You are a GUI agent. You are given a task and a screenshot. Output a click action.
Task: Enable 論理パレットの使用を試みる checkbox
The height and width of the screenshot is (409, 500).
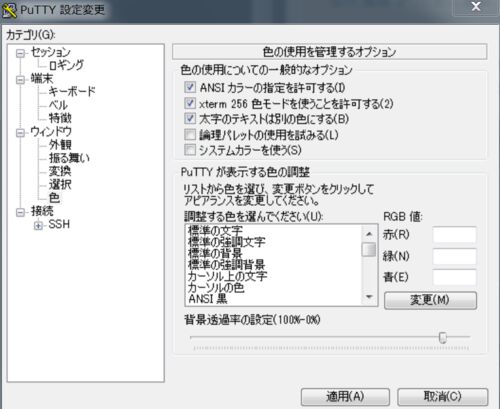pos(190,135)
